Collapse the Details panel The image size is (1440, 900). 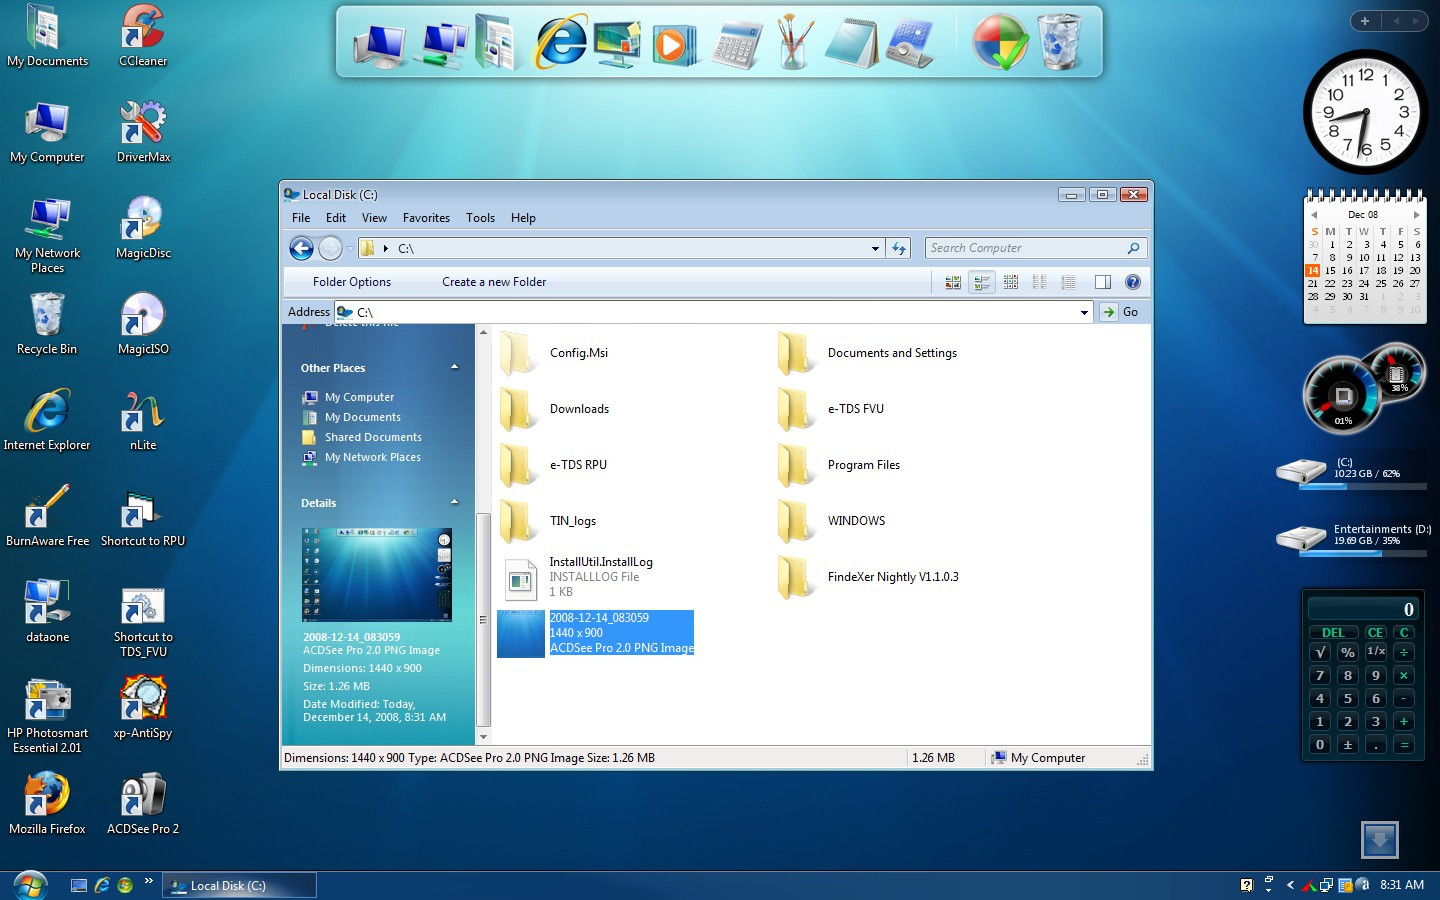pyautogui.click(x=454, y=502)
